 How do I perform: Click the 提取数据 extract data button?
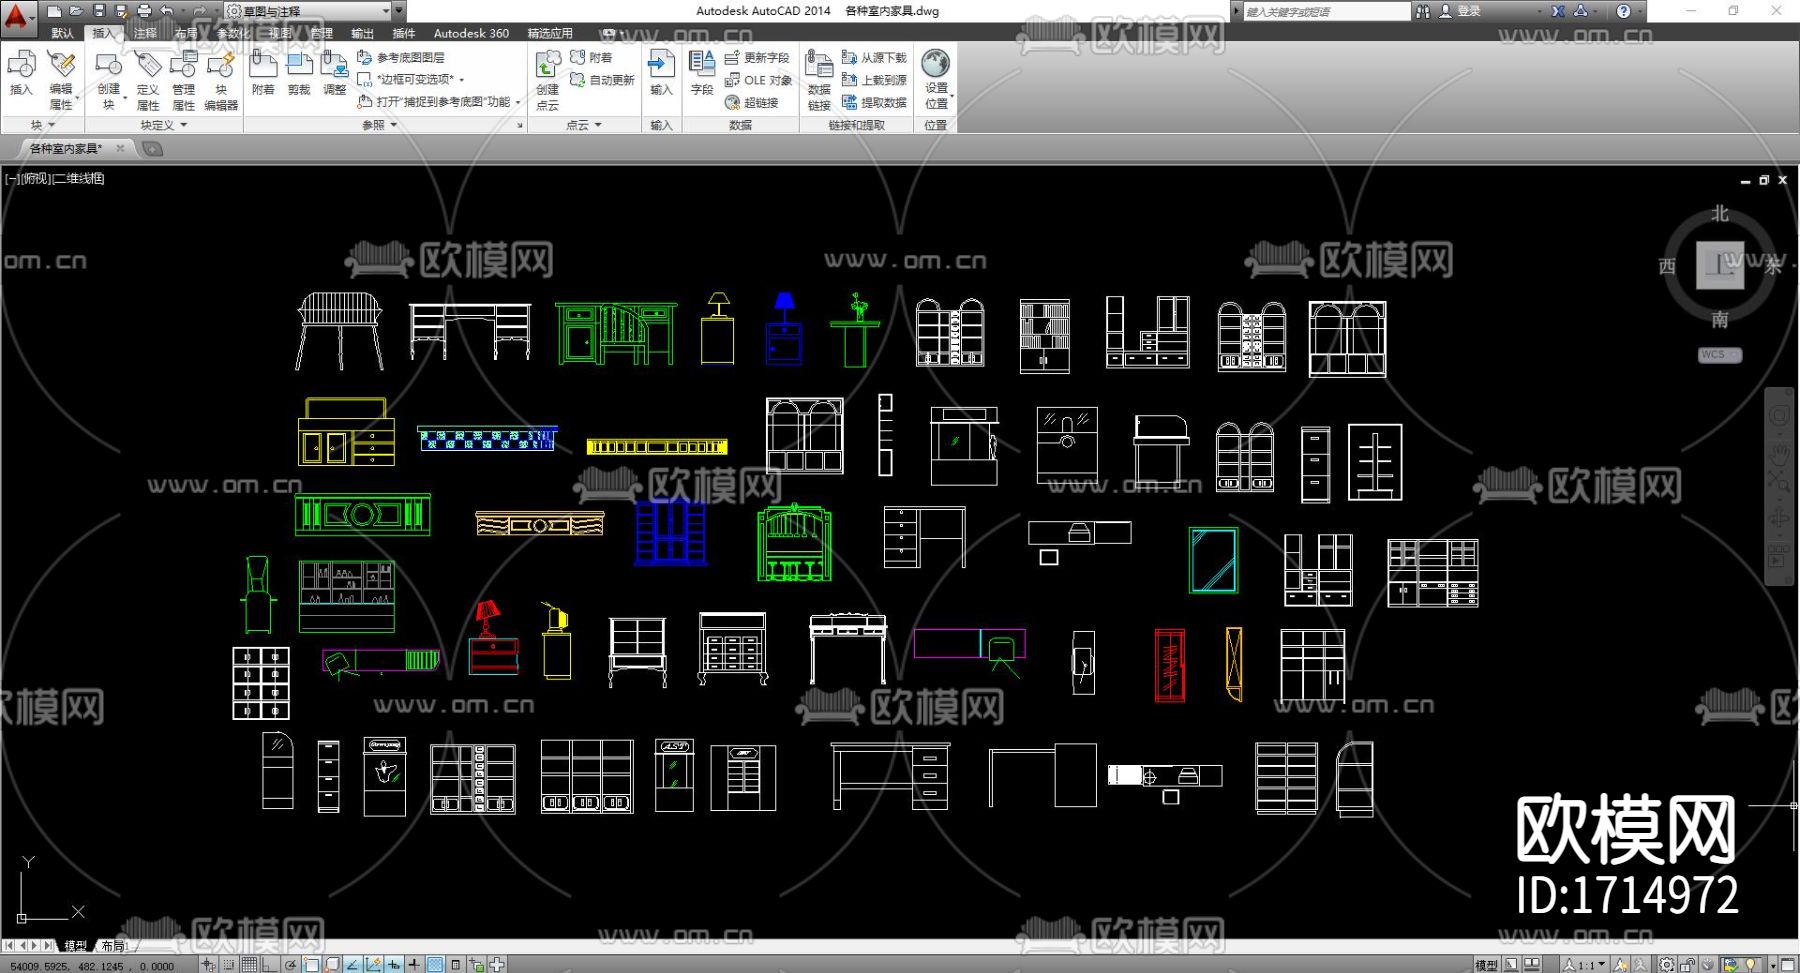(875, 102)
